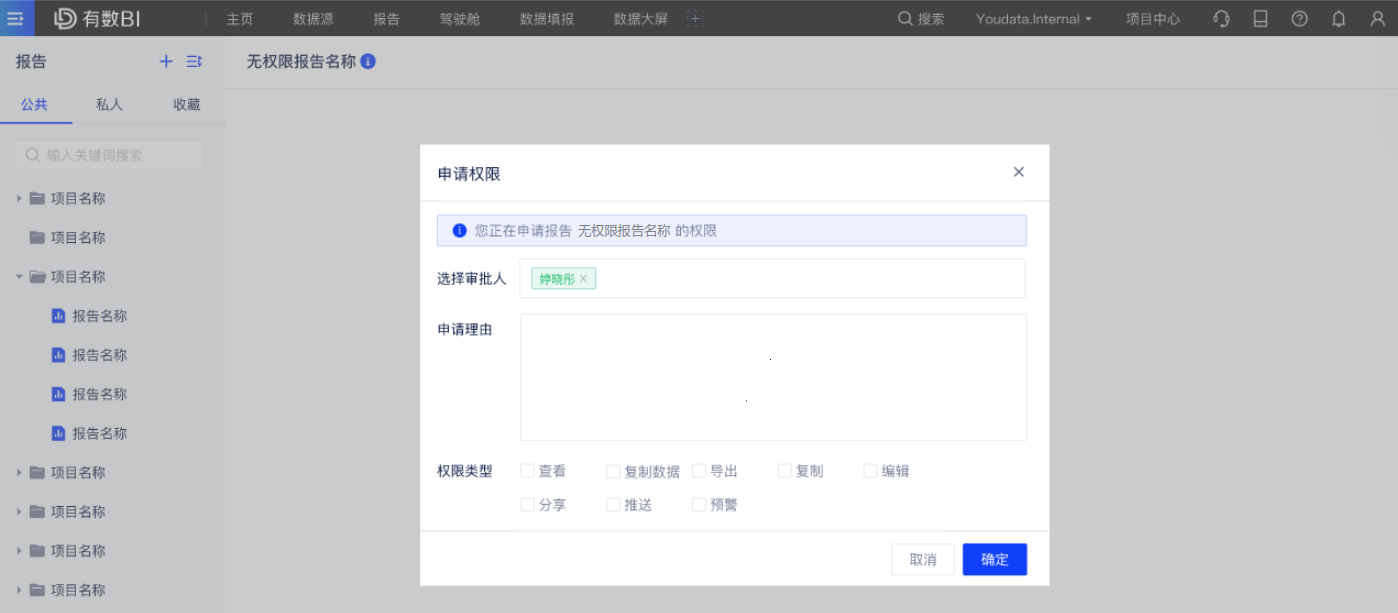Screen dimensions: 1398x613
Task: Tick the 分享 permission checkbox
Action: coord(527,505)
